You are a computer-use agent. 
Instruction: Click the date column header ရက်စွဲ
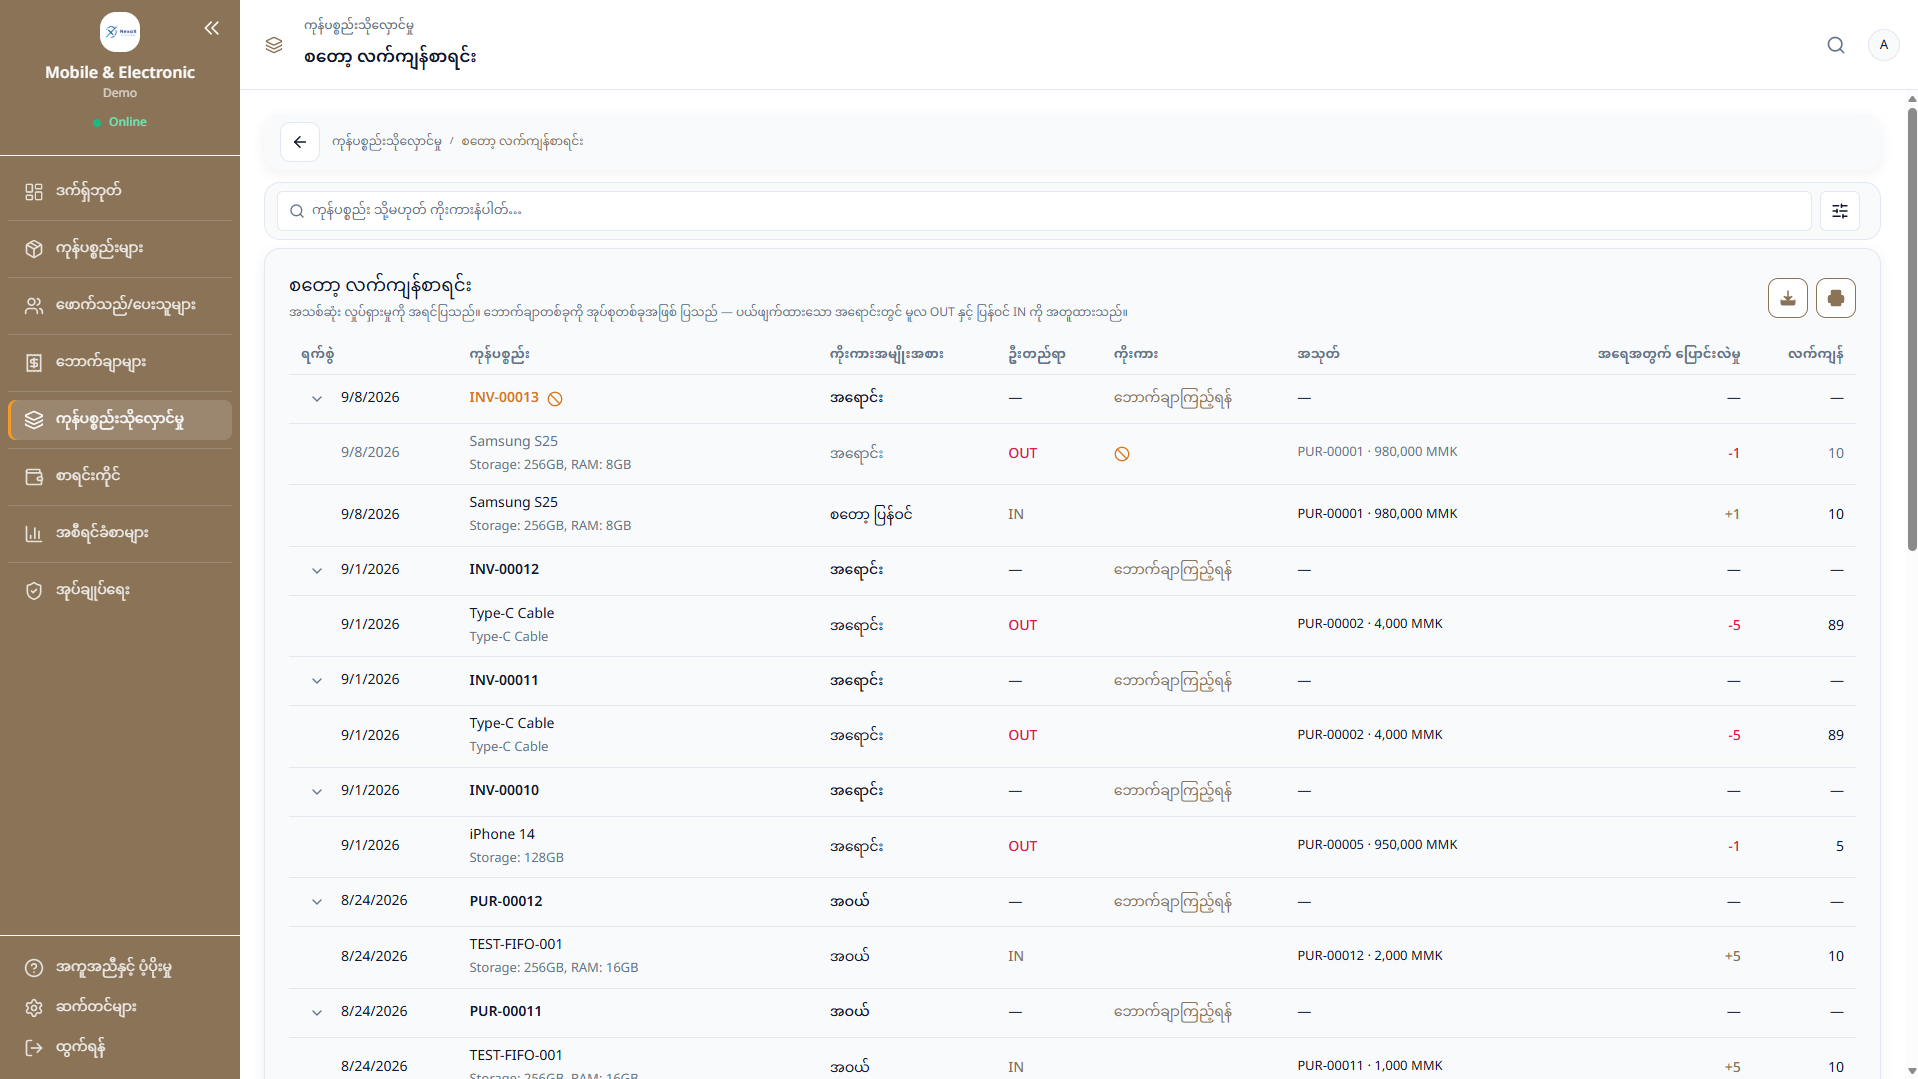click(x=317, y=354)
